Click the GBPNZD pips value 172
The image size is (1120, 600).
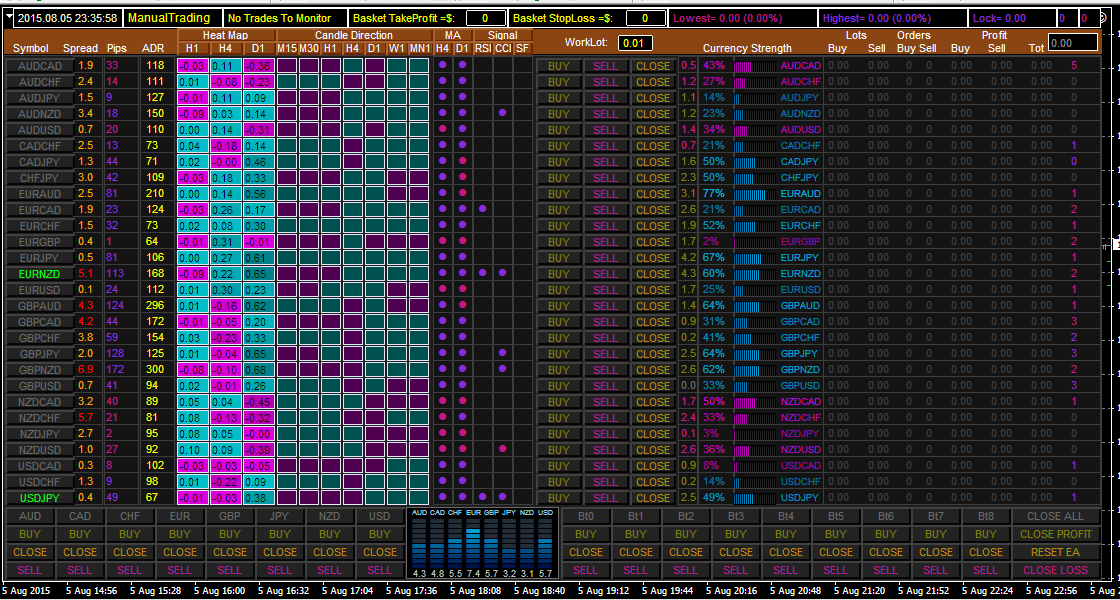point(115,369)
